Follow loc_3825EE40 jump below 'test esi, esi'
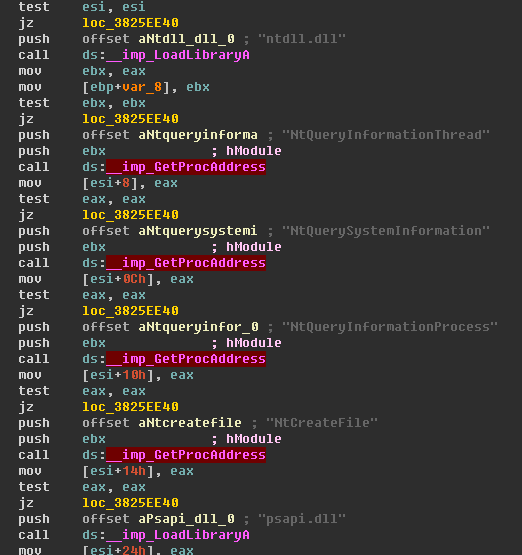Screen dimensions: 522x555 [130, 23]
